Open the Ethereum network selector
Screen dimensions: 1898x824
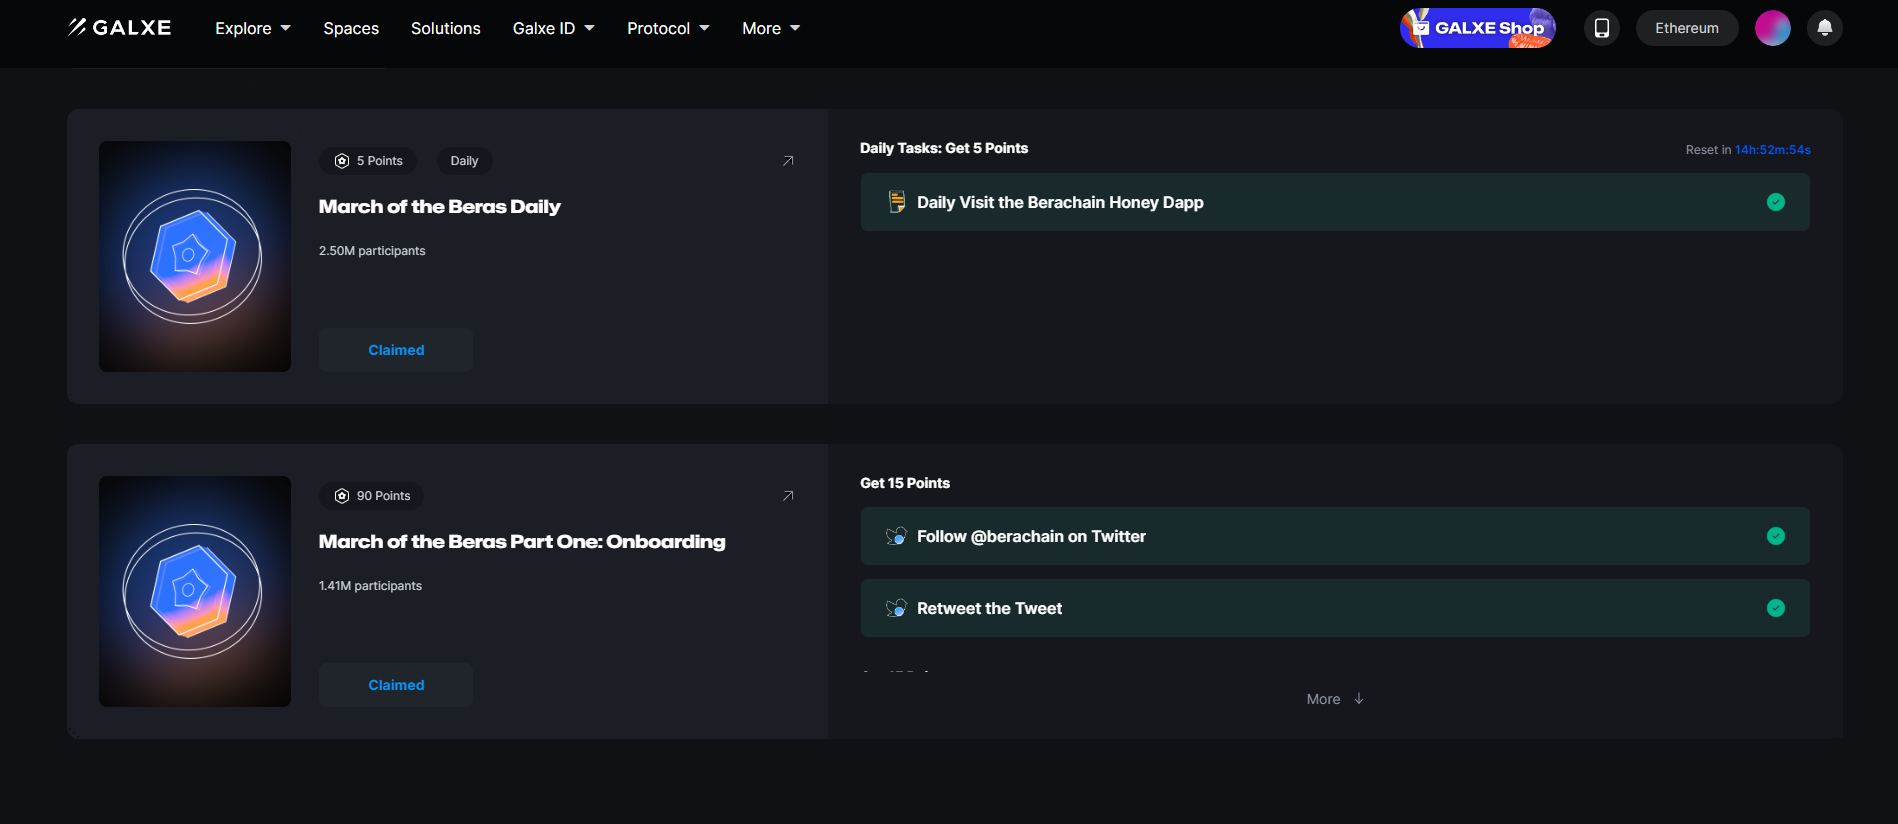tap(1687, 28)
